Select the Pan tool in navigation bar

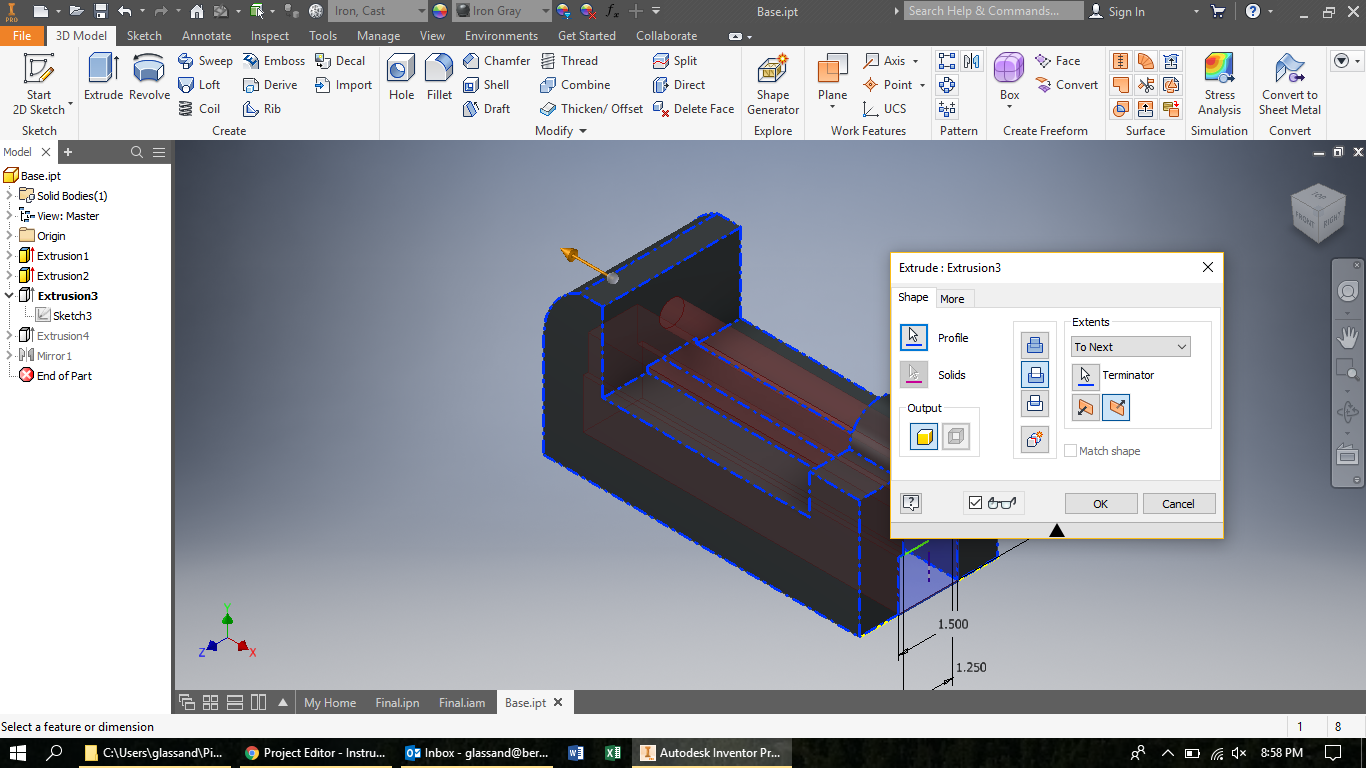click(x=1348, y=336)
